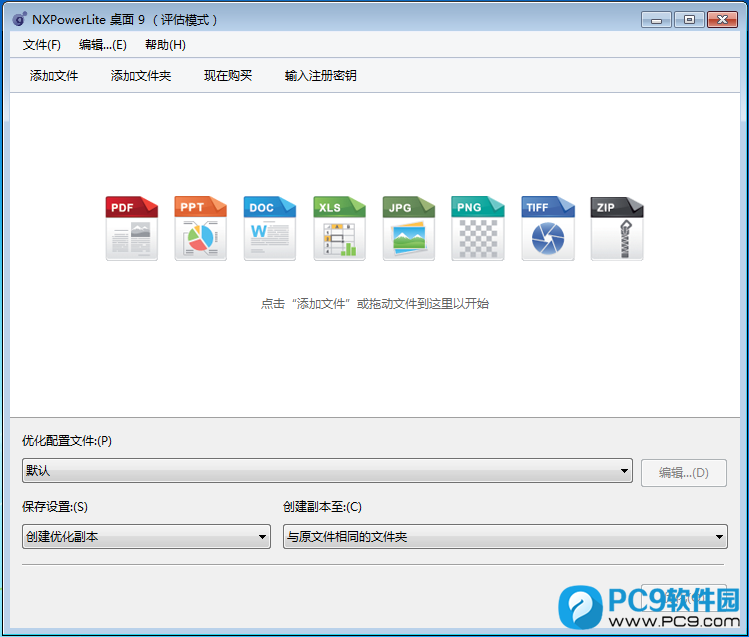Open the 保存设置 dropdown showing 创建优化副本
The width and height of the screenshot is (749, 637).
pos(146,537)
